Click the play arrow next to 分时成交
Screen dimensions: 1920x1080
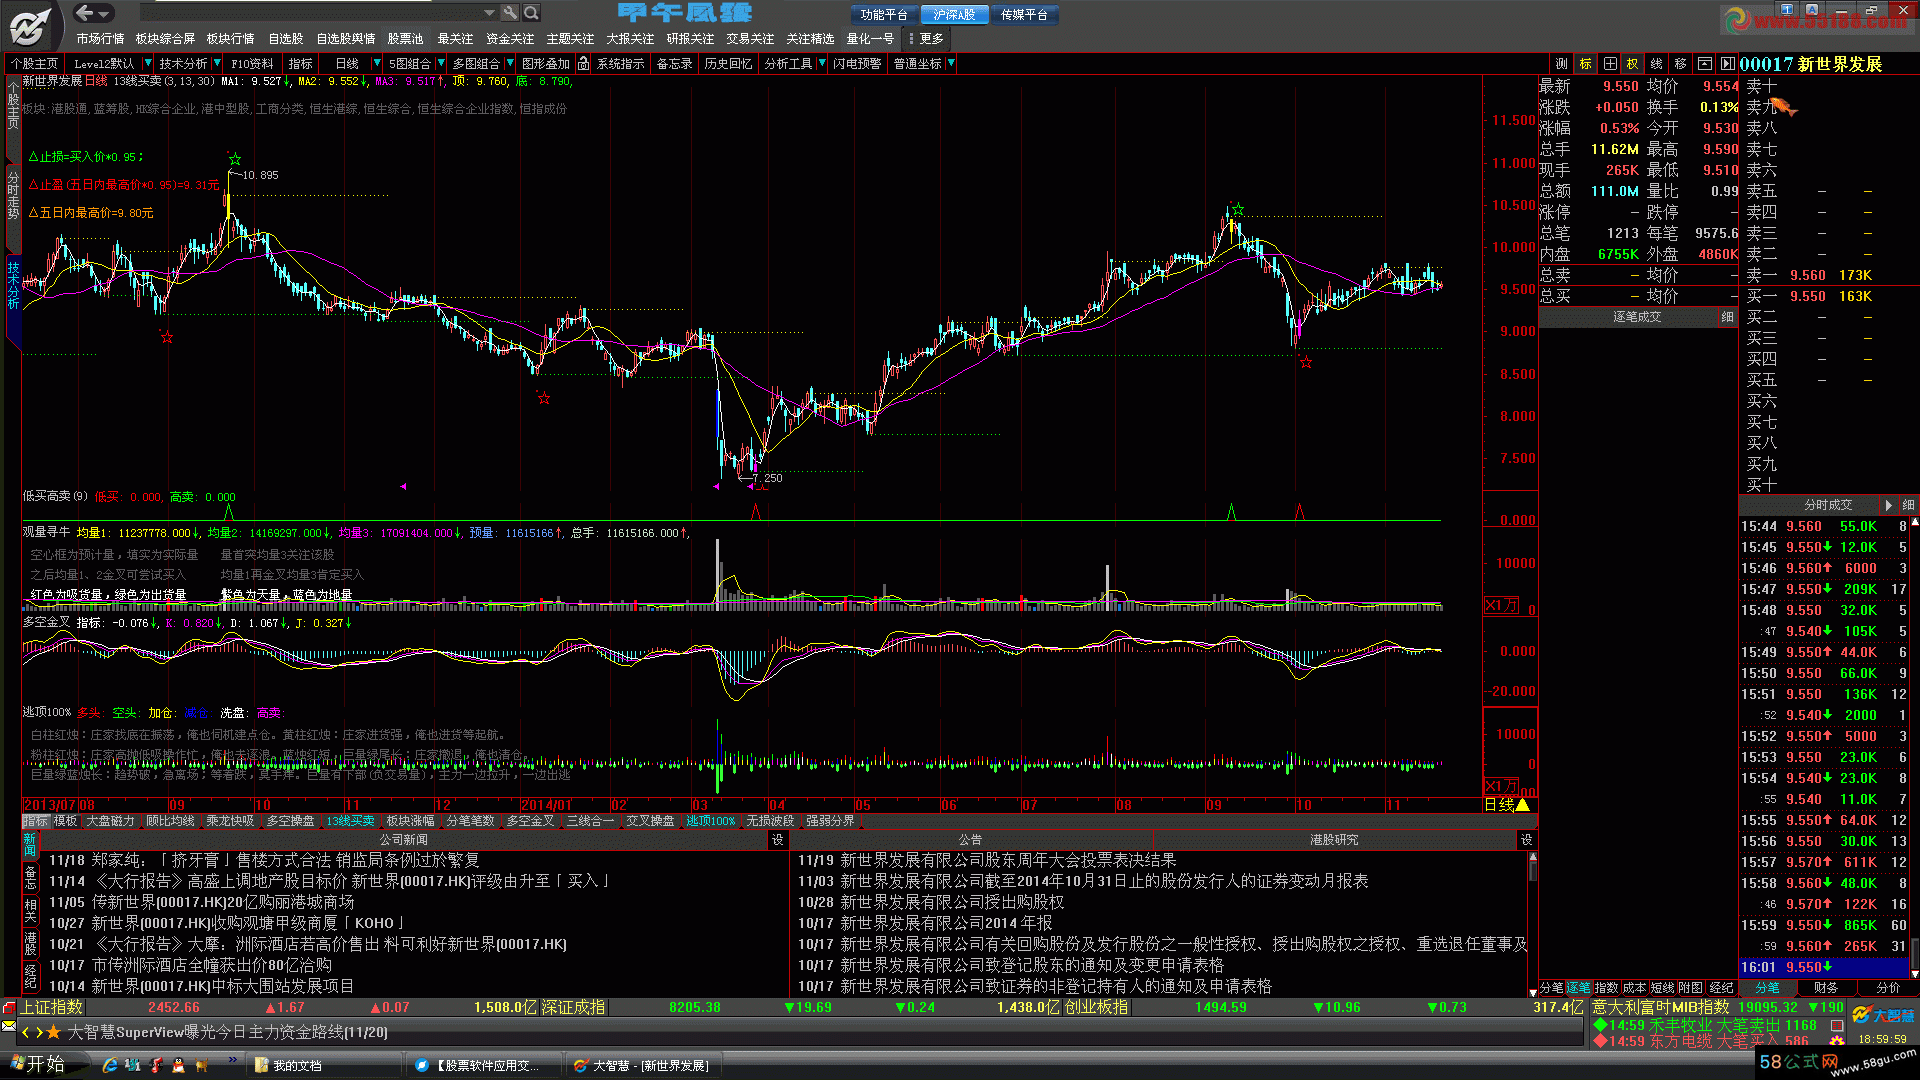tap(1889, 505)
